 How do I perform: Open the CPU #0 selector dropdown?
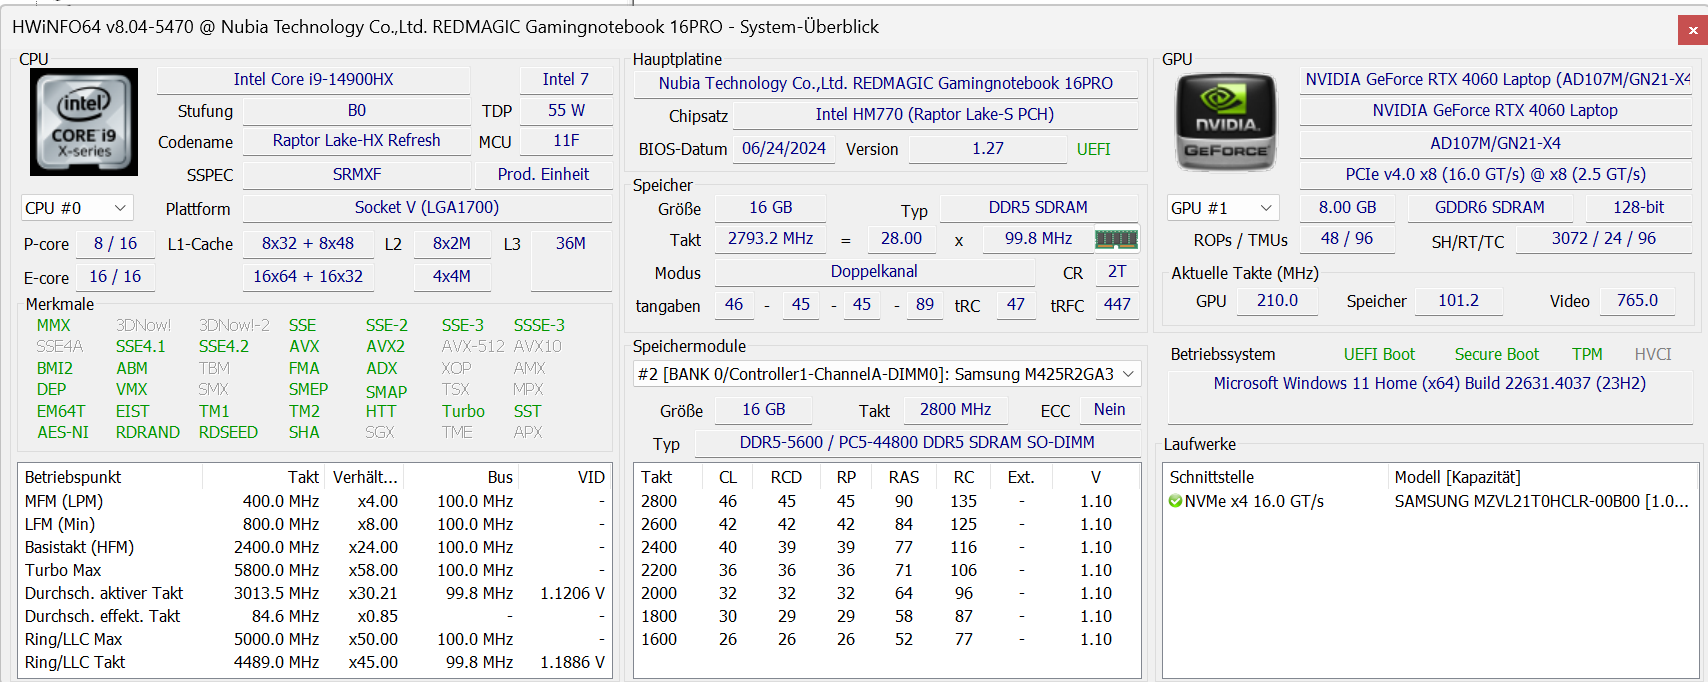[76, 208]
